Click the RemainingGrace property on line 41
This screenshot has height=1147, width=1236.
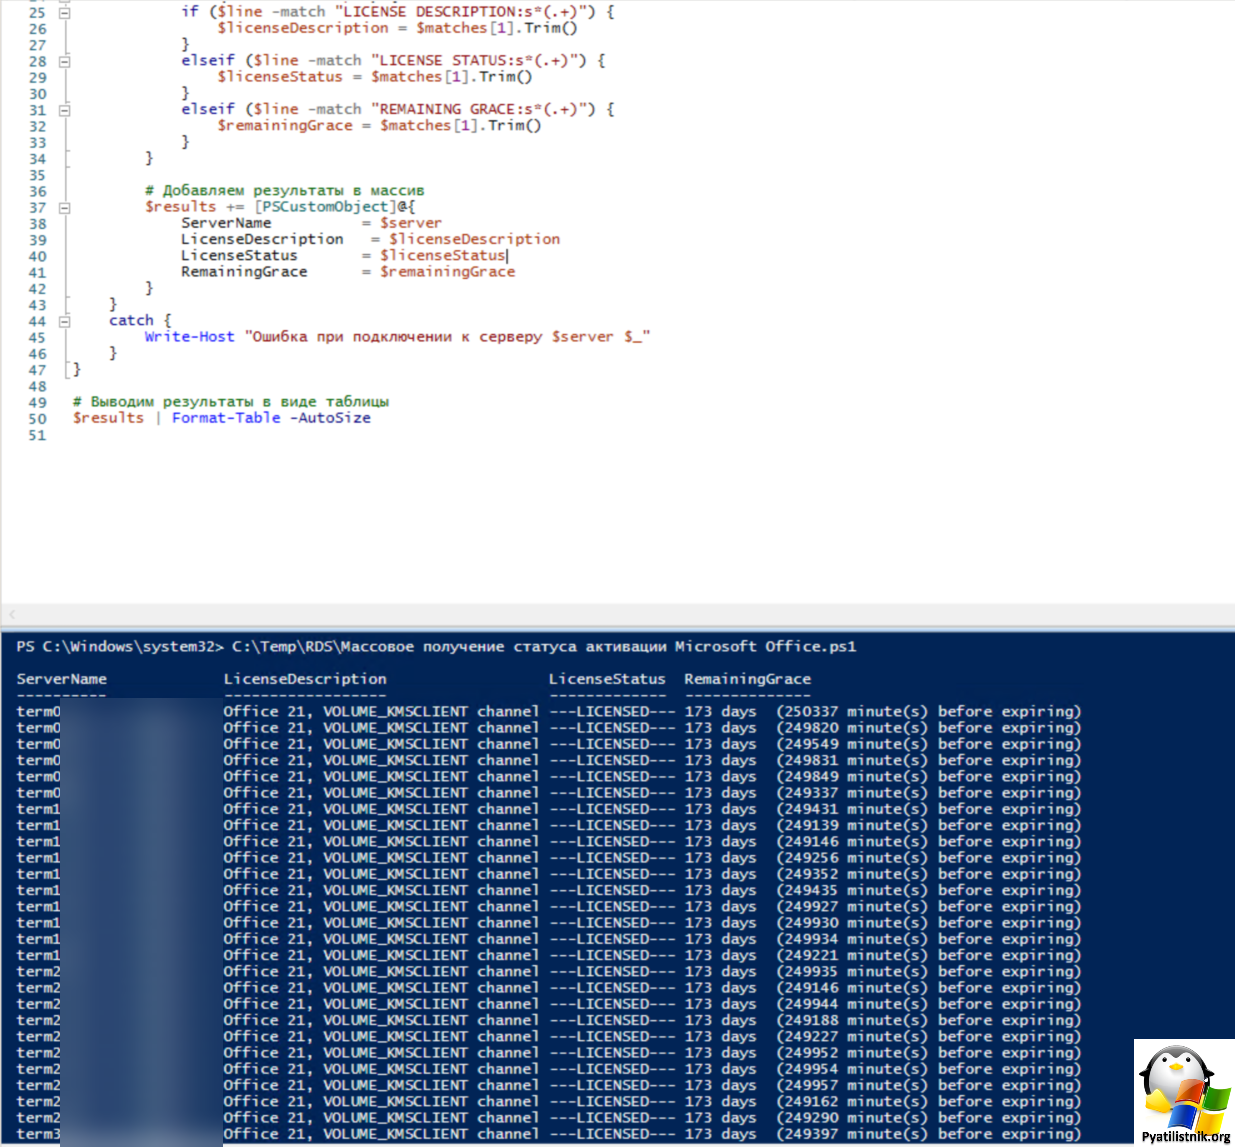(244, 272)
